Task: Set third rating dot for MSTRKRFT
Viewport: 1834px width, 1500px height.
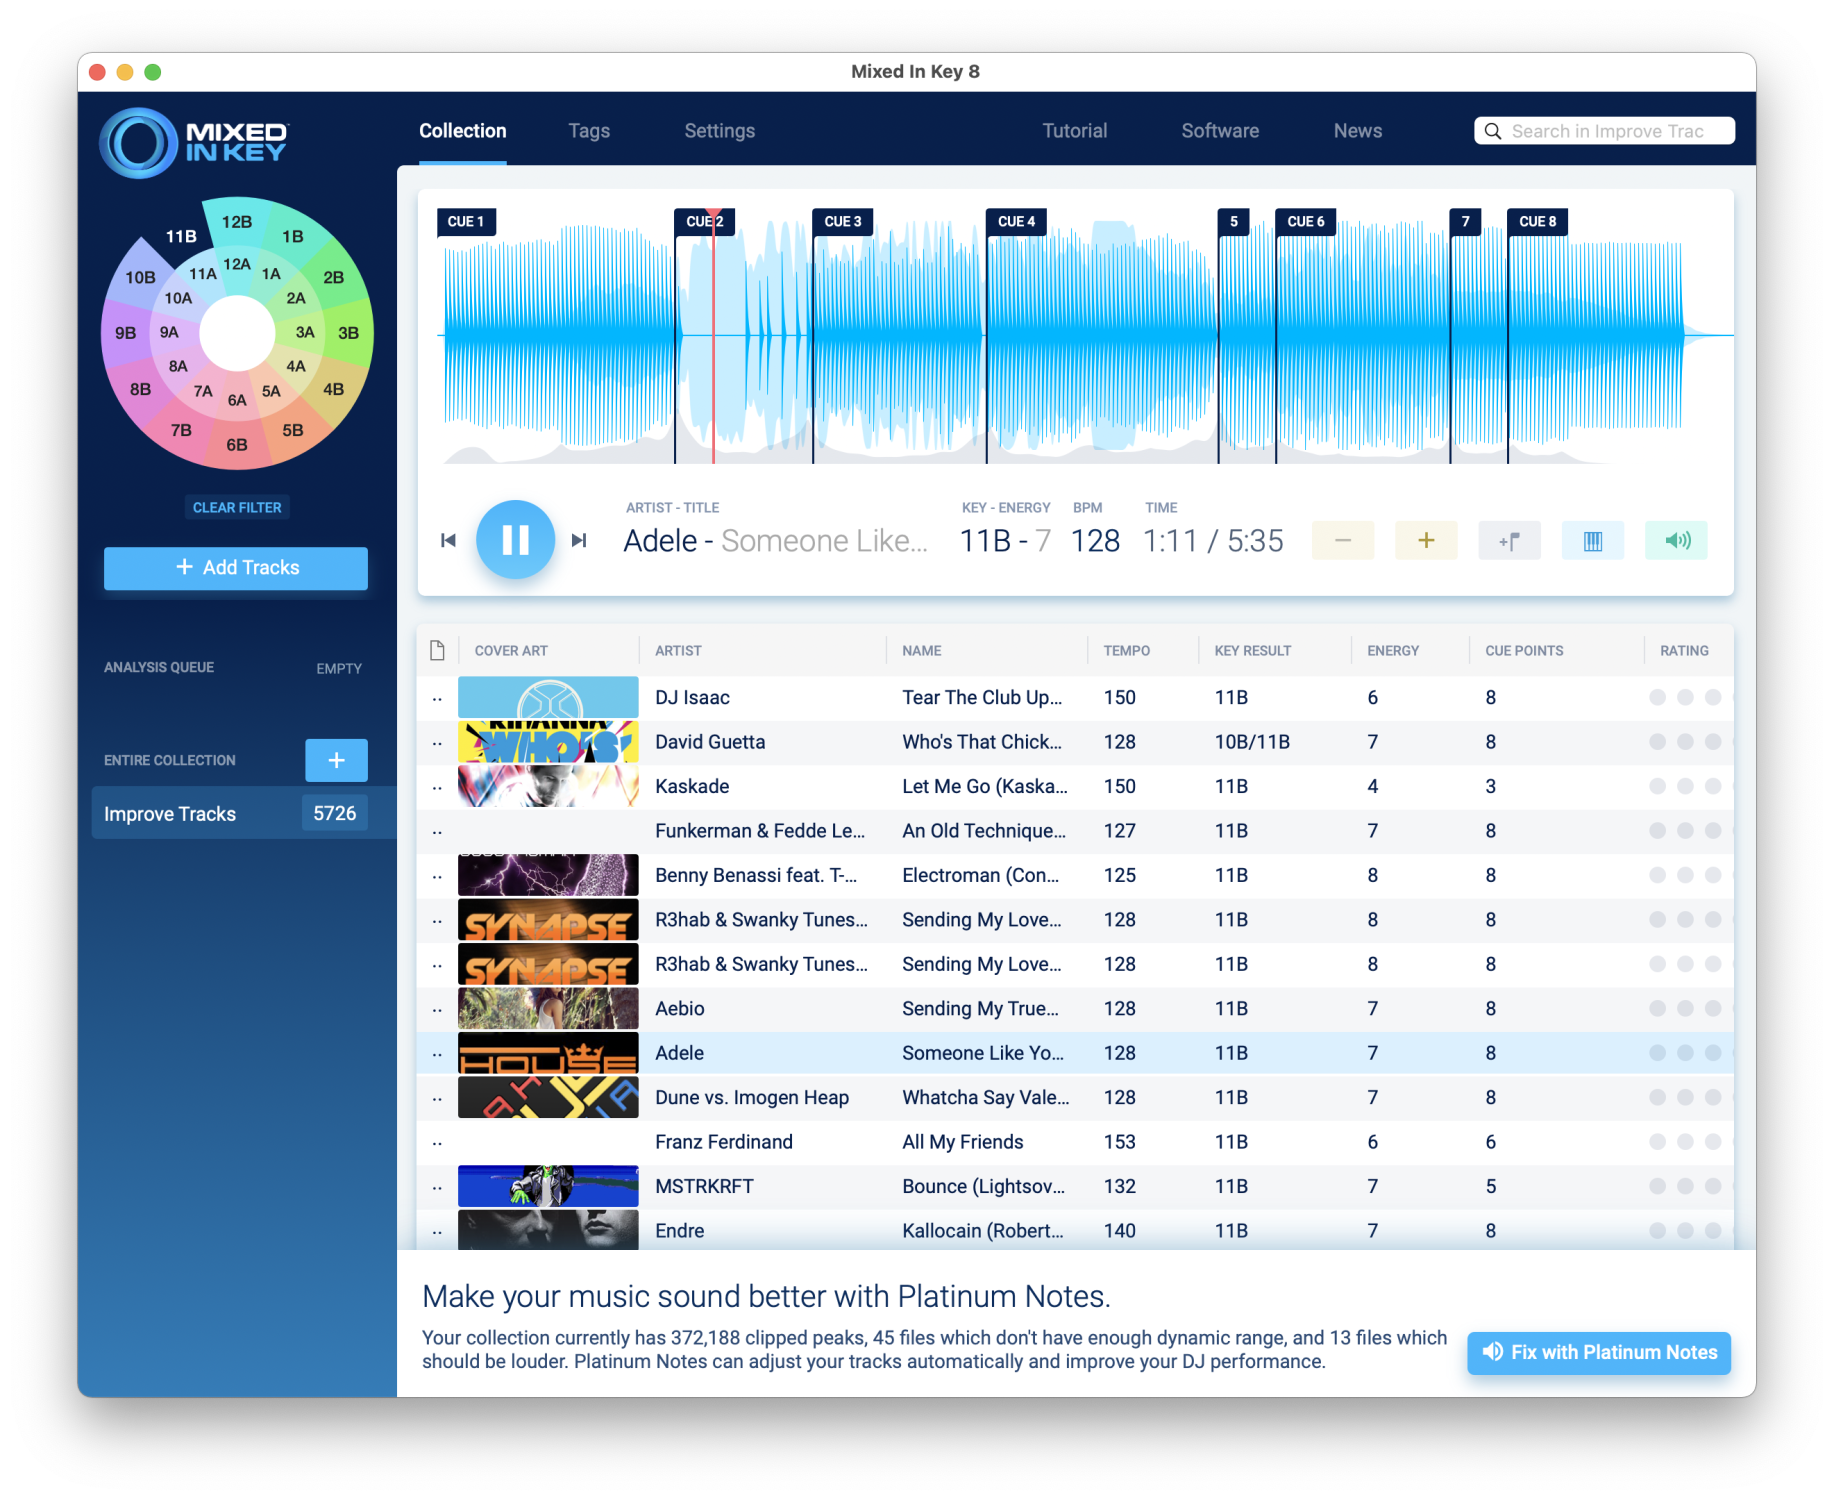Action: click(1713, 1186)
